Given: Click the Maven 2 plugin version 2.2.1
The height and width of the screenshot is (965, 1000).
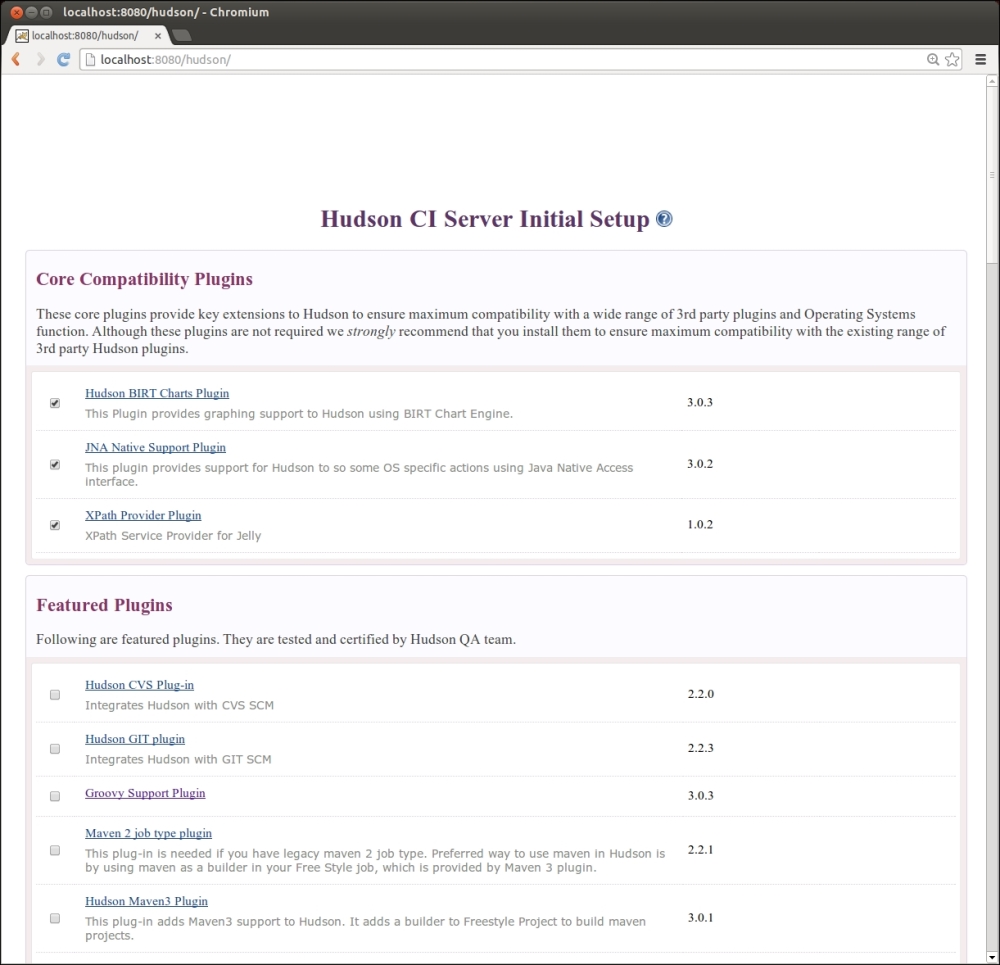Looking at the screenshot, I should [x=700, y=850].
